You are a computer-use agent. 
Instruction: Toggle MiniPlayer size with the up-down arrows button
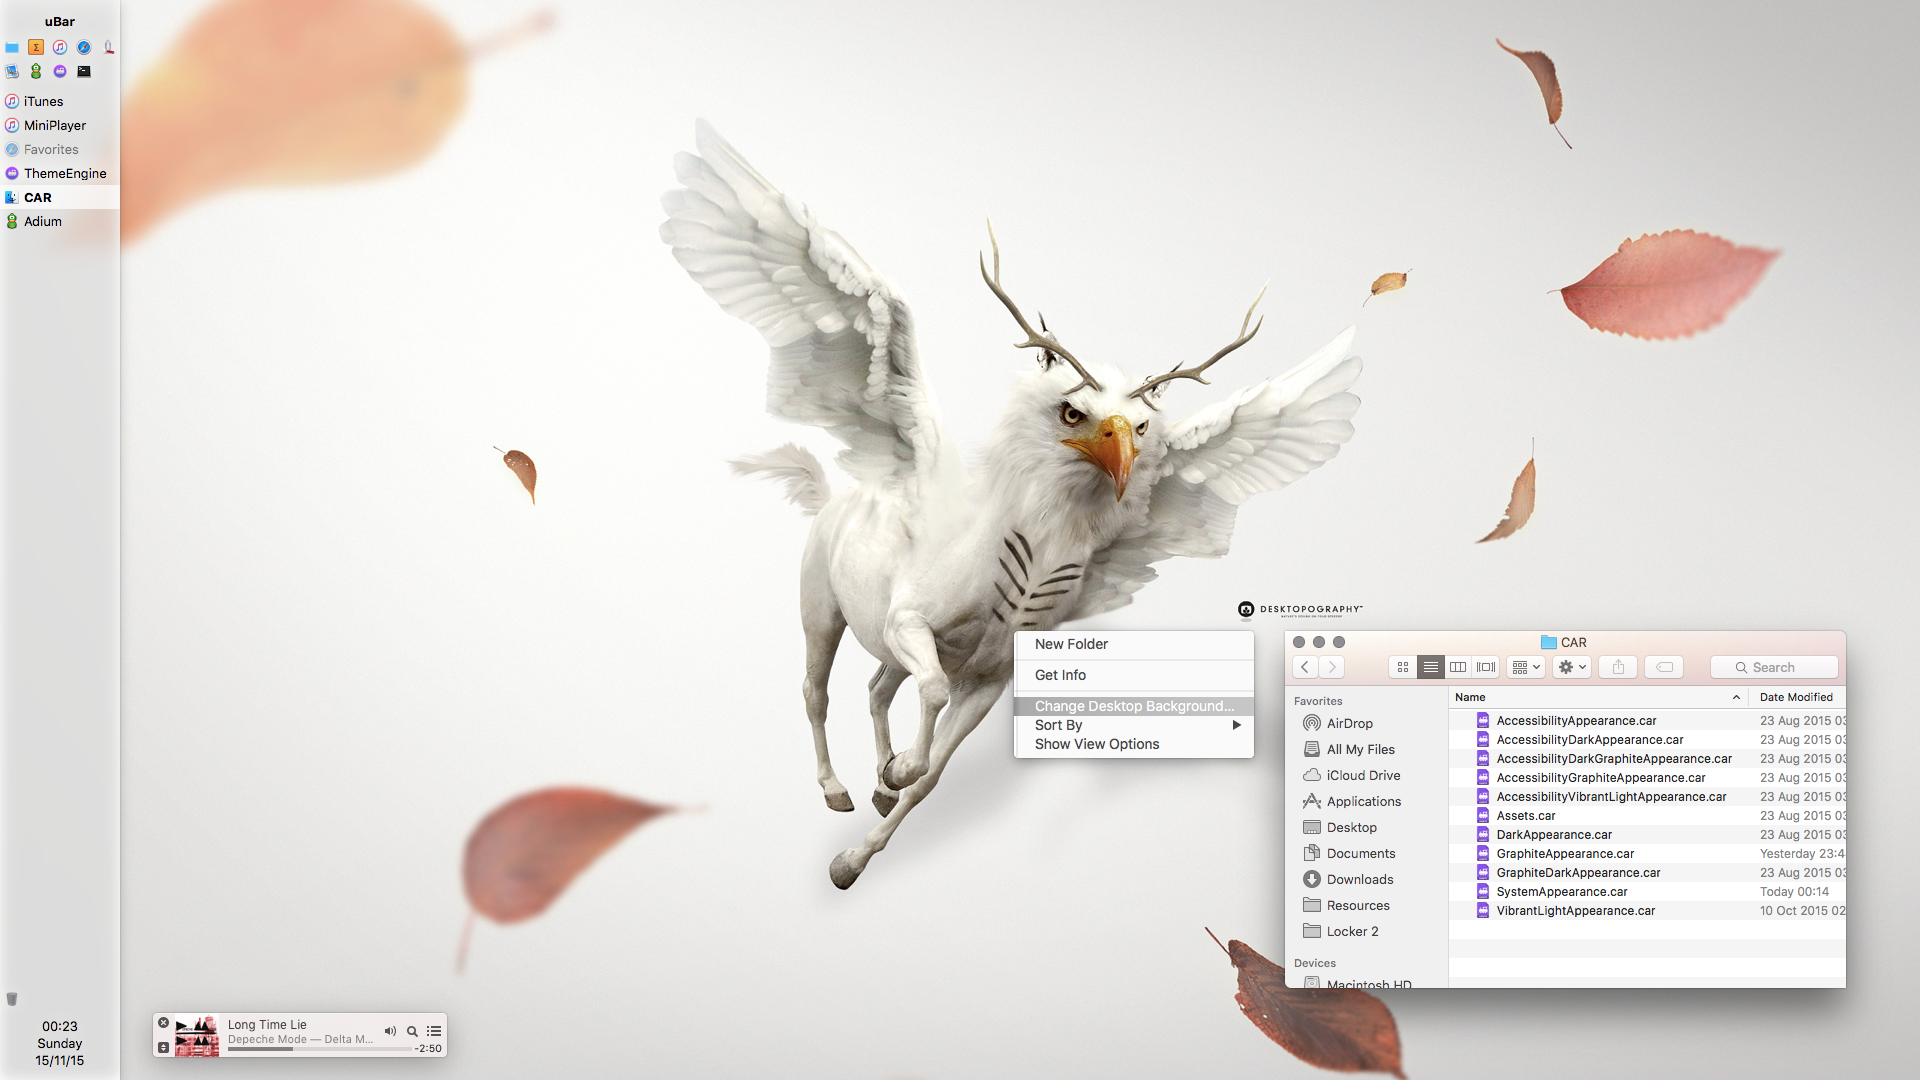pyautogui.click(x=164, y=1047)
